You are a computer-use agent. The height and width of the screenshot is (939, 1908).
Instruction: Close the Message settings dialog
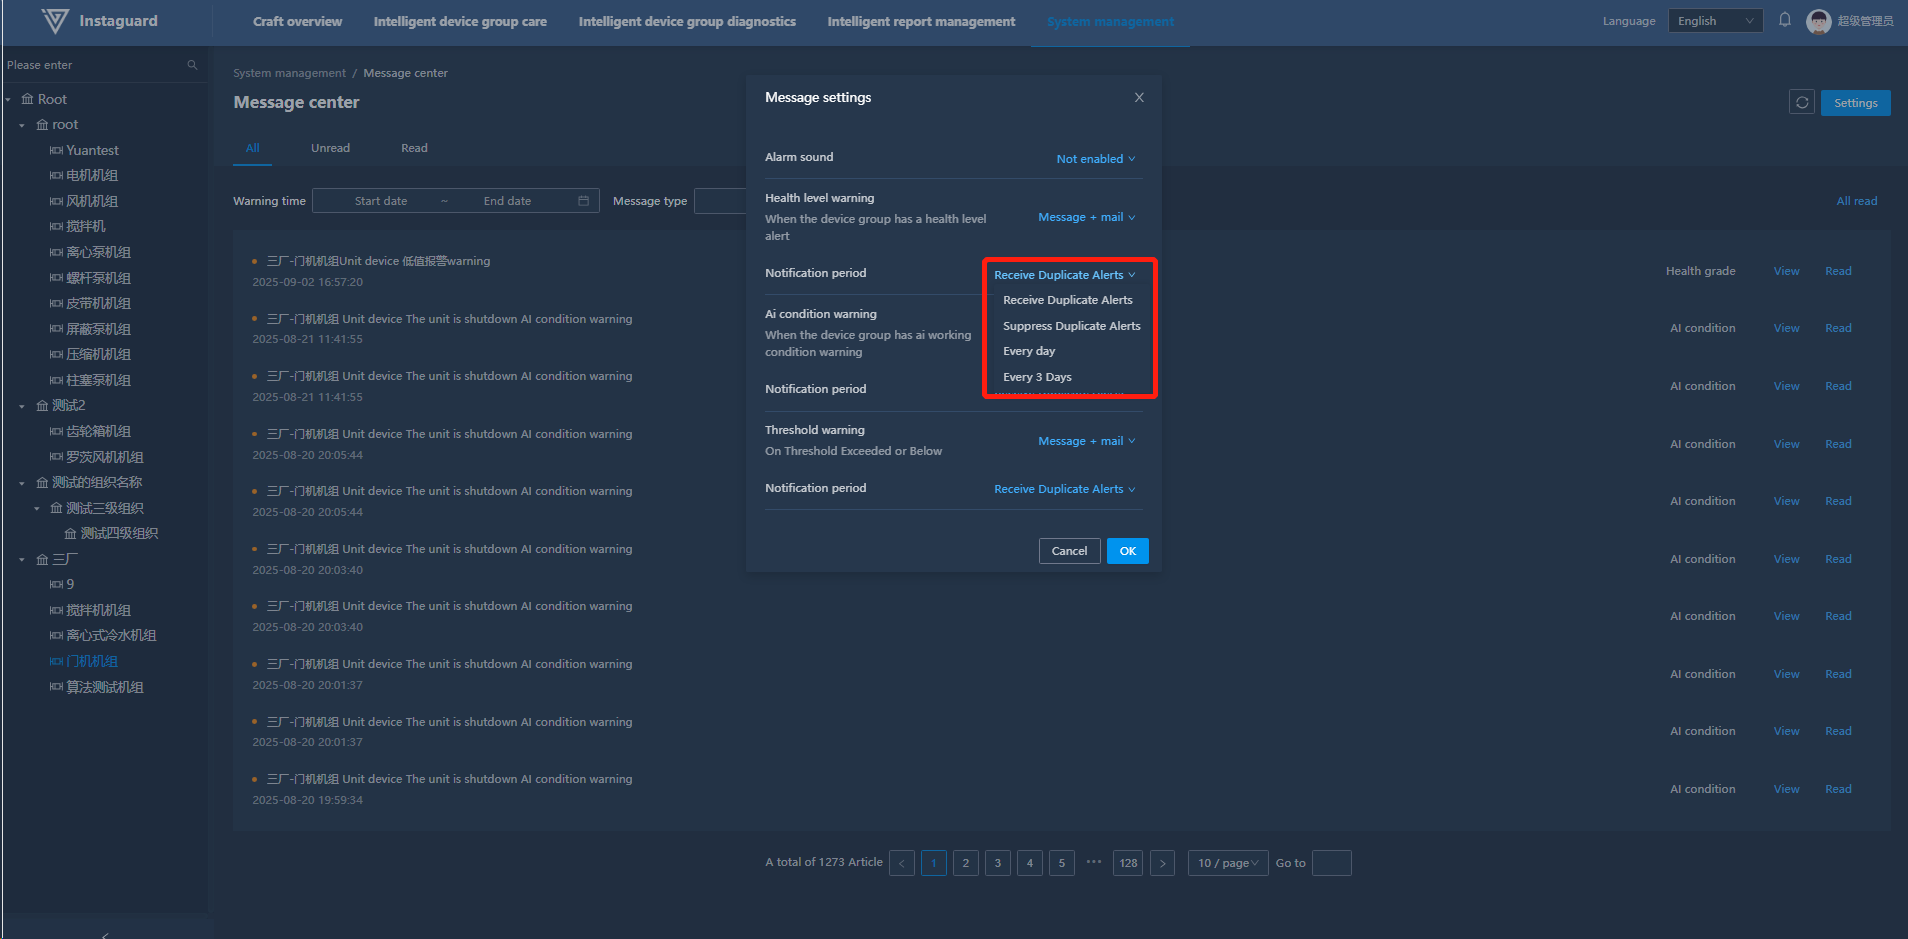pos(1139,97)
